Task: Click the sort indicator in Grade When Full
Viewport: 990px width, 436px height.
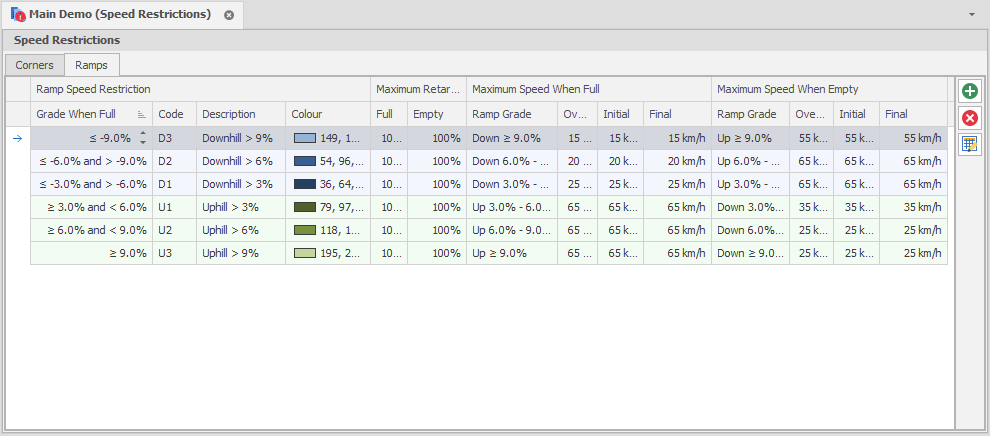Action: pos(142,115)
